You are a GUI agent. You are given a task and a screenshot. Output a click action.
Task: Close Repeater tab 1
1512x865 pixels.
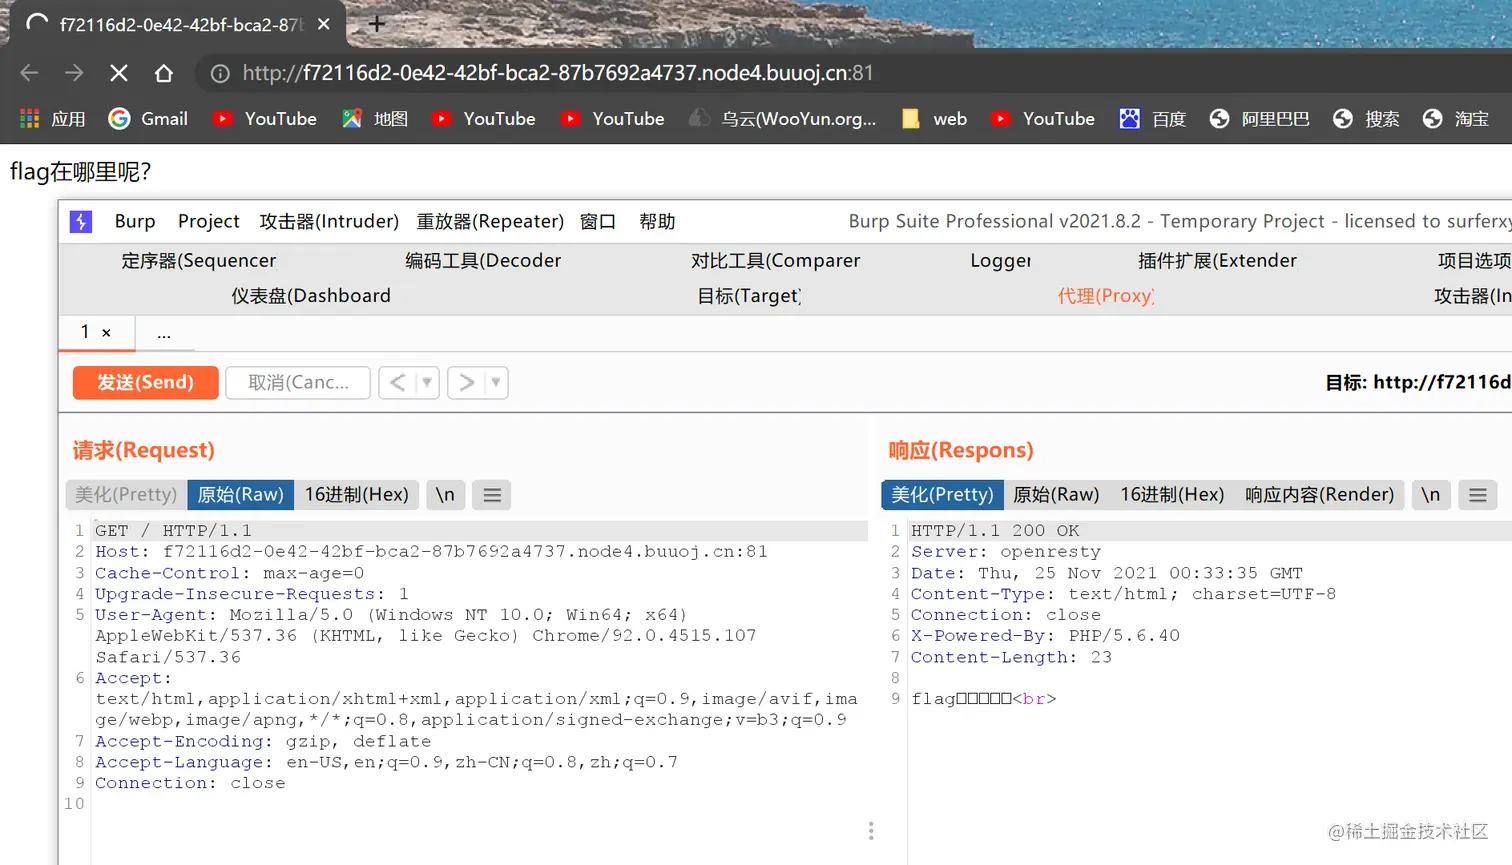[106, 333]
